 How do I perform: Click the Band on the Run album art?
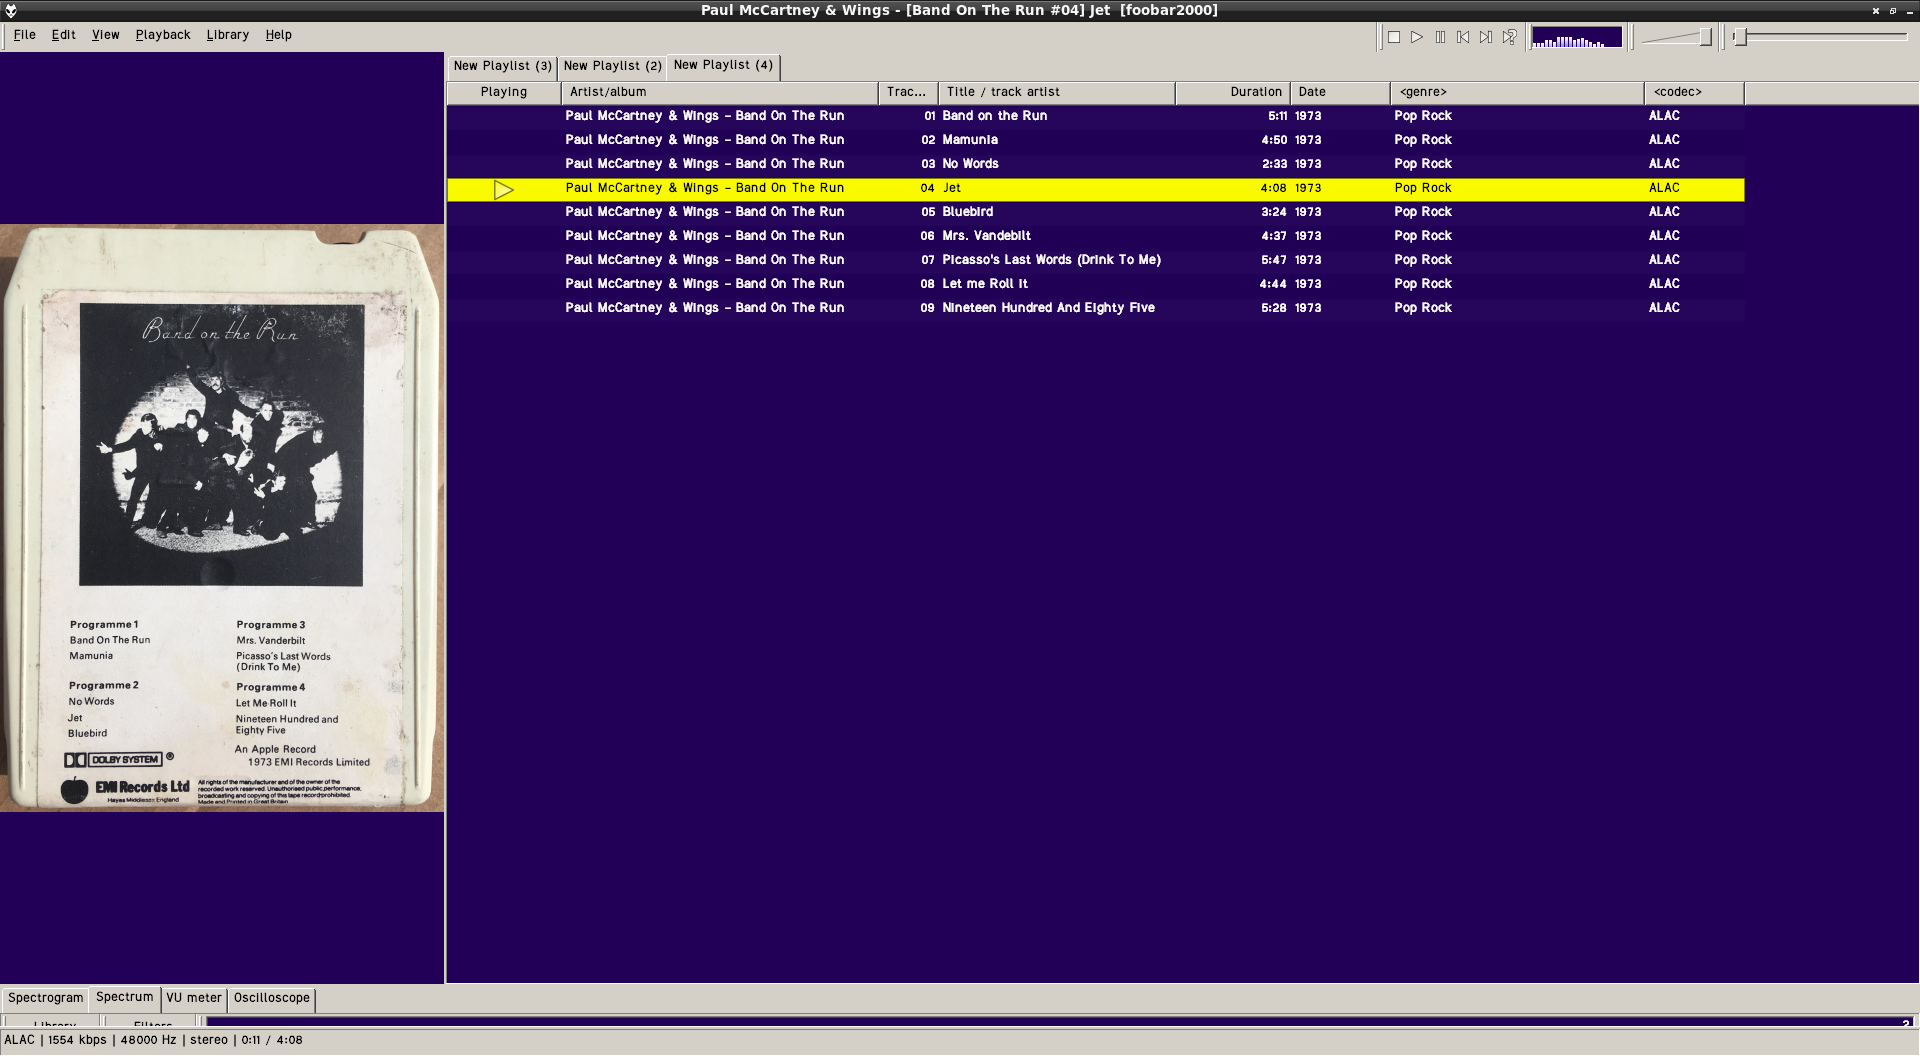[x=222, y=518]
